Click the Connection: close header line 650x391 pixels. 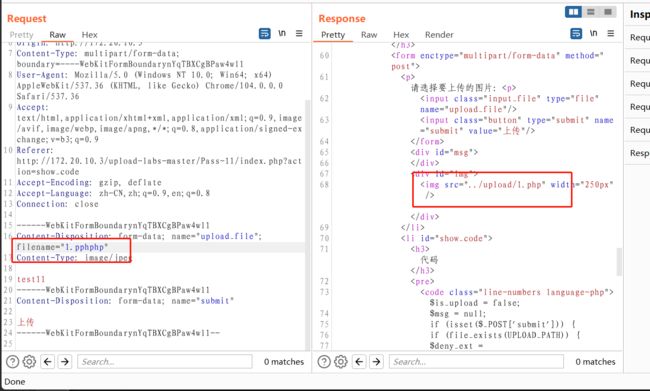pyautogui.click(x=58, y=204)
